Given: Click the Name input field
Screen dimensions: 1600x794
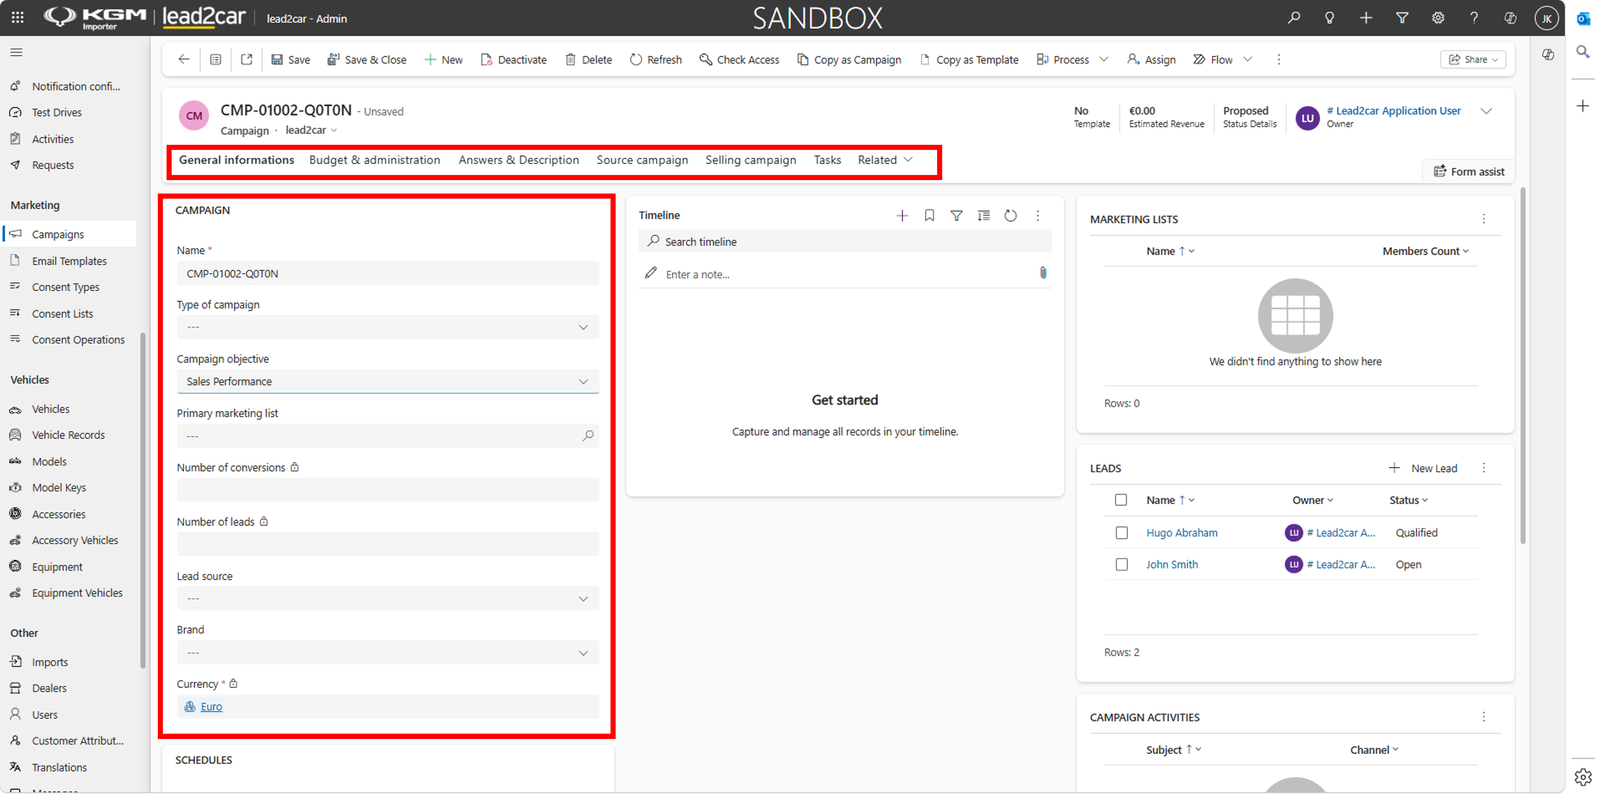Looking at the screenshot, I should (x=388, y=273).
